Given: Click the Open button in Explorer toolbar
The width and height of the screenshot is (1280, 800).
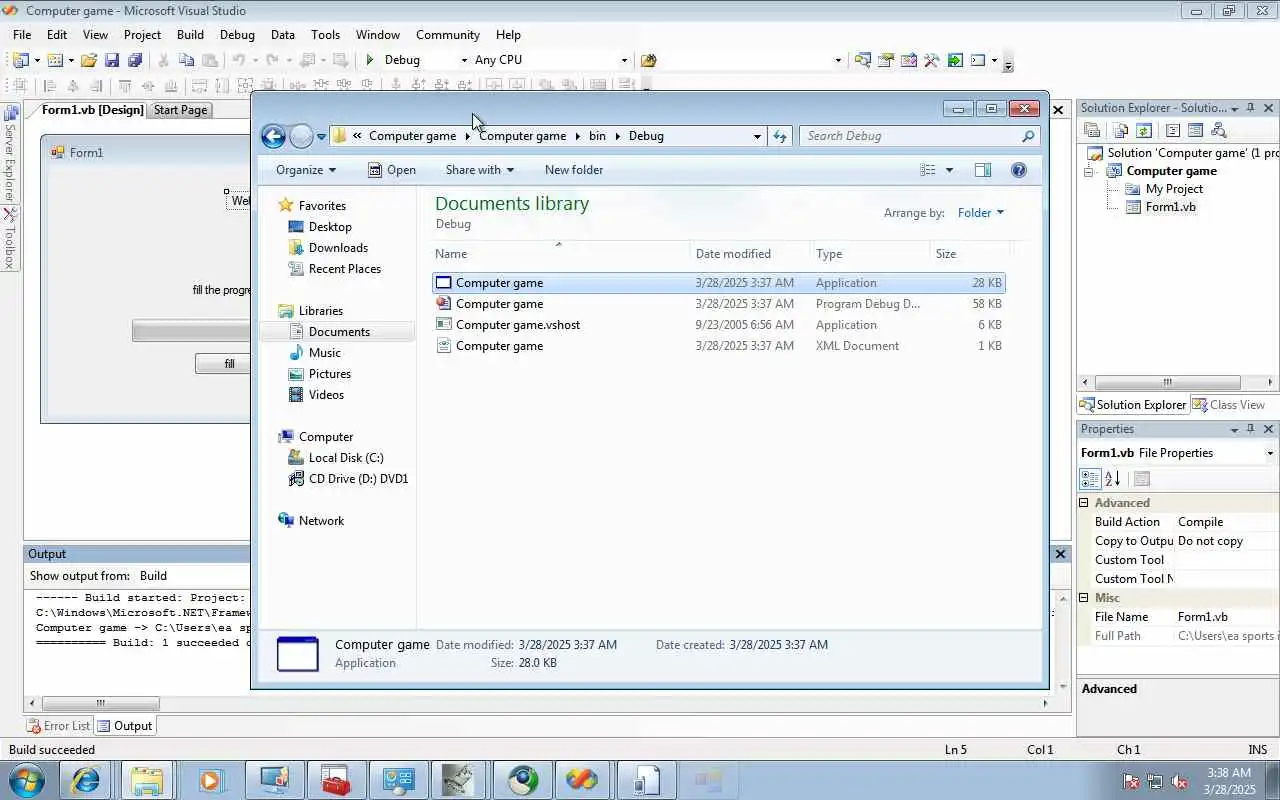Looking at the screenshot, I should click(x=392, y=170).
